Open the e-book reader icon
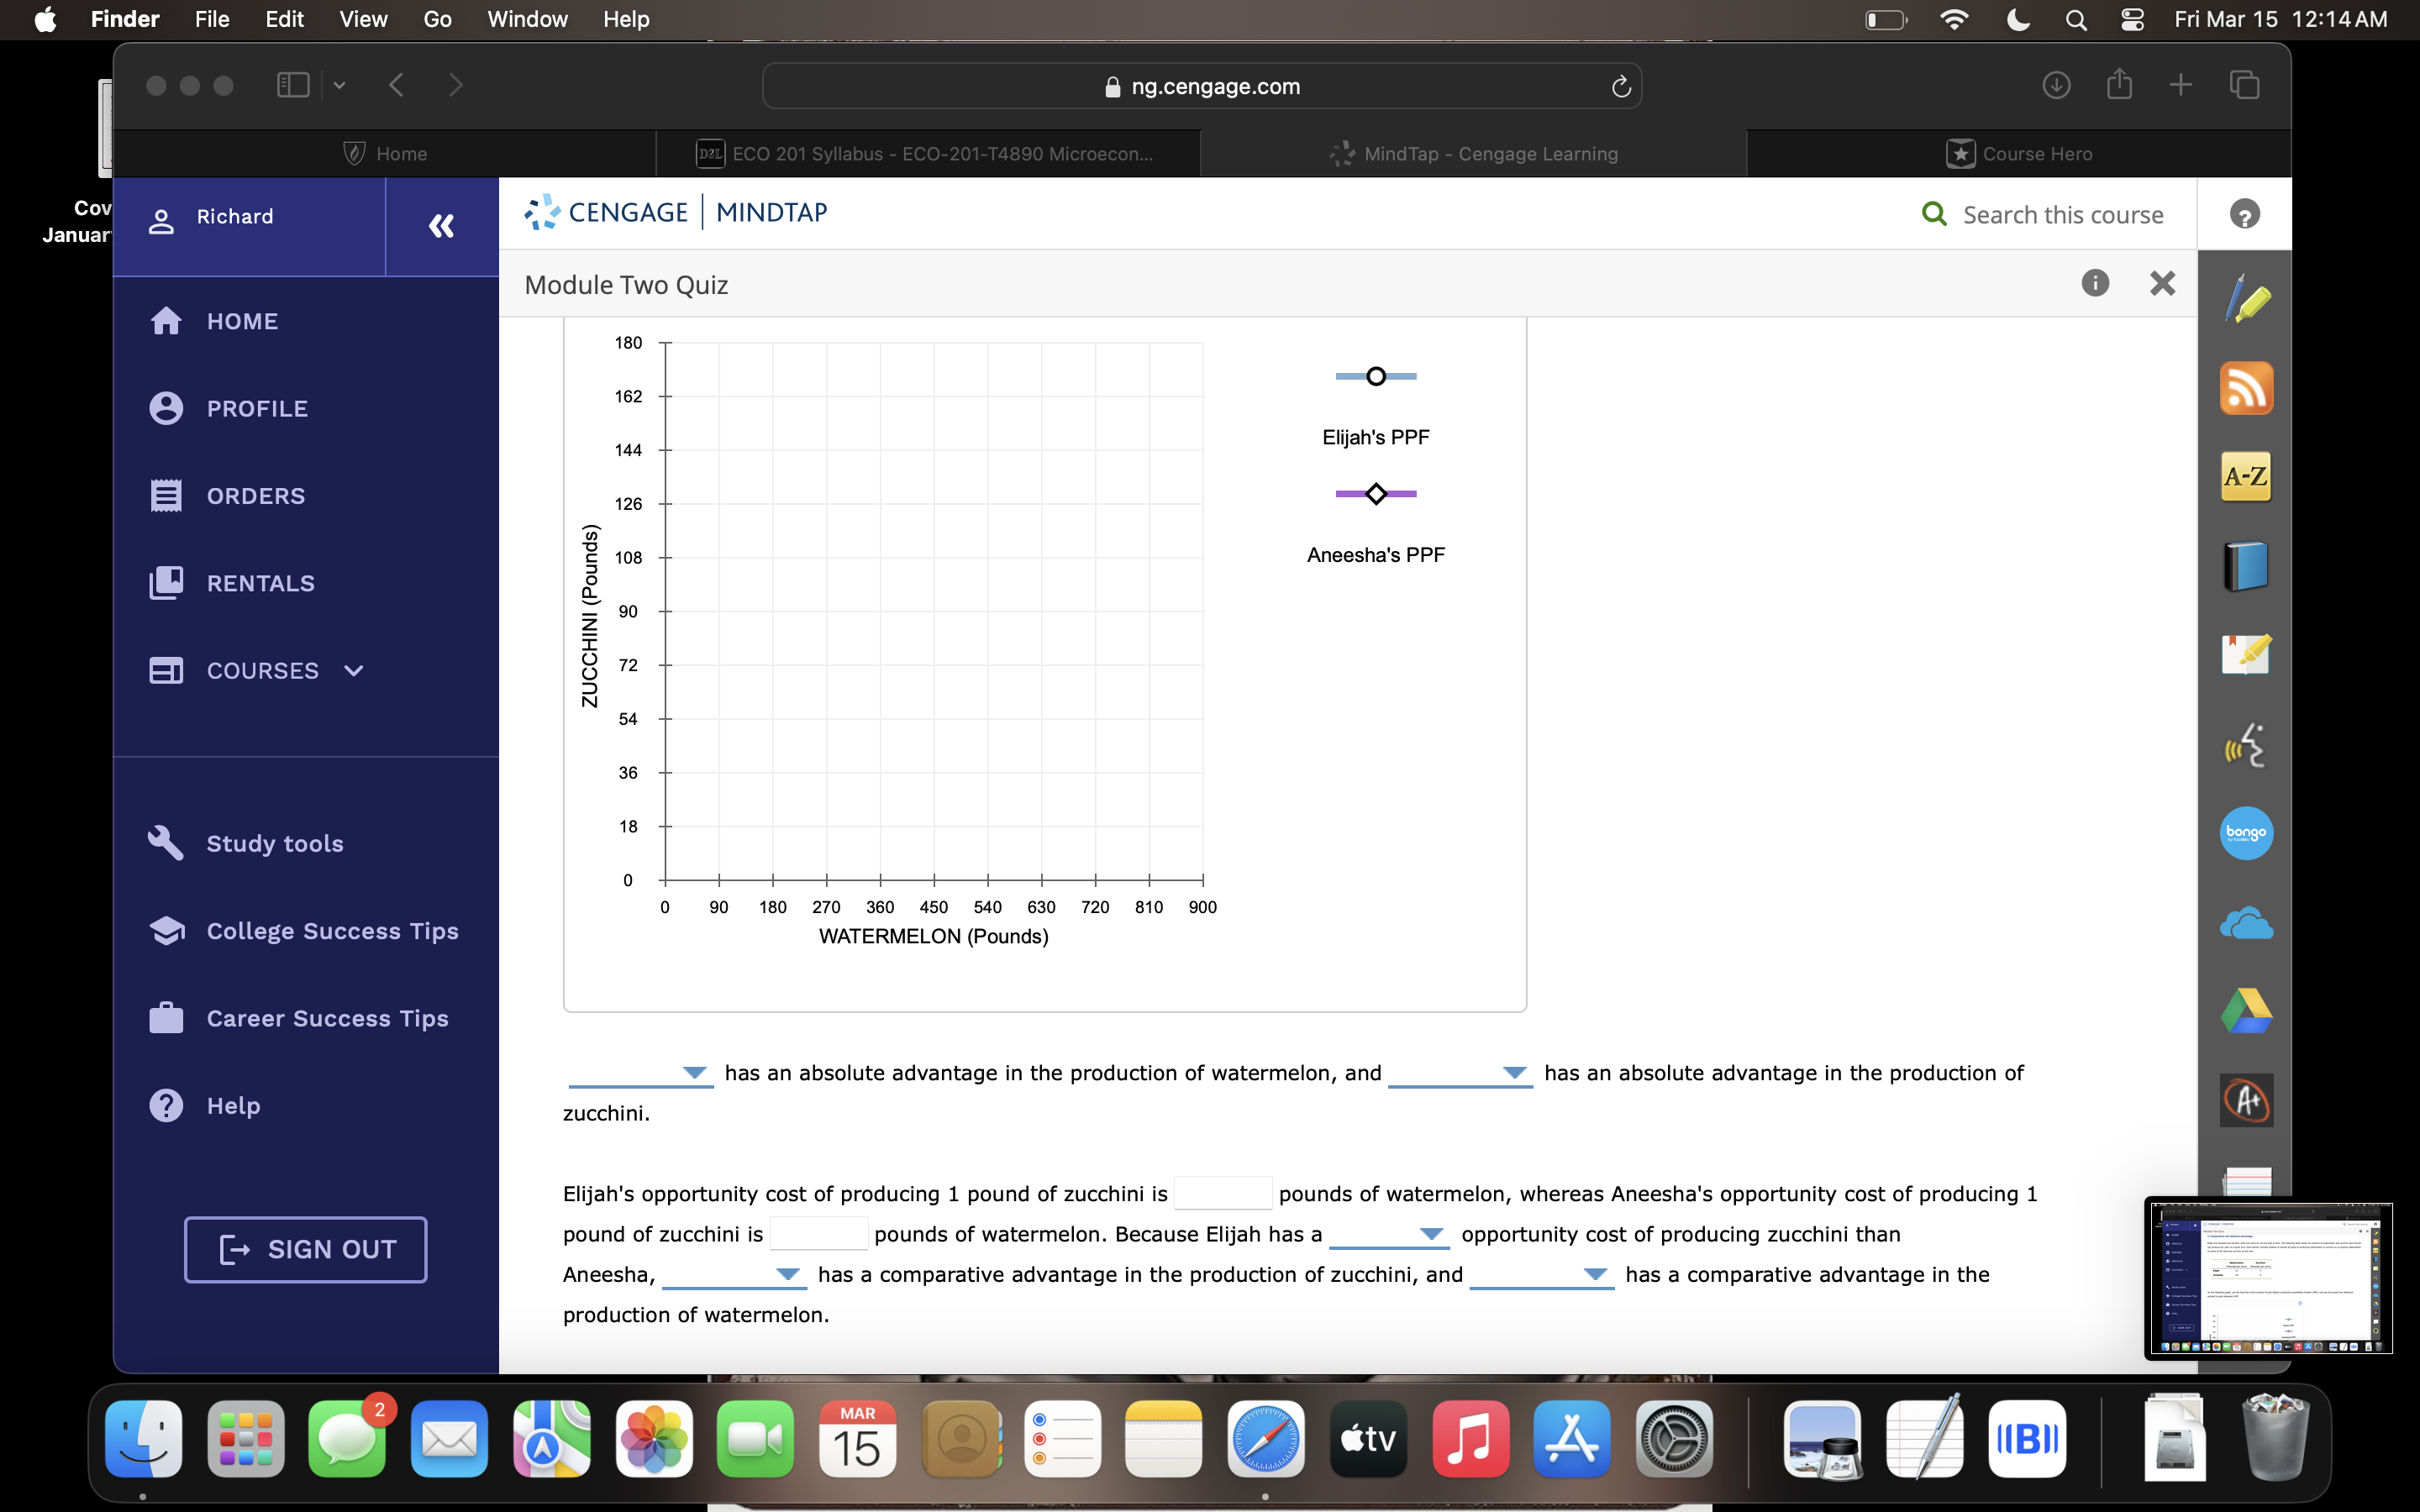The image size is (2420, 1512). (x=2246, y=565)
